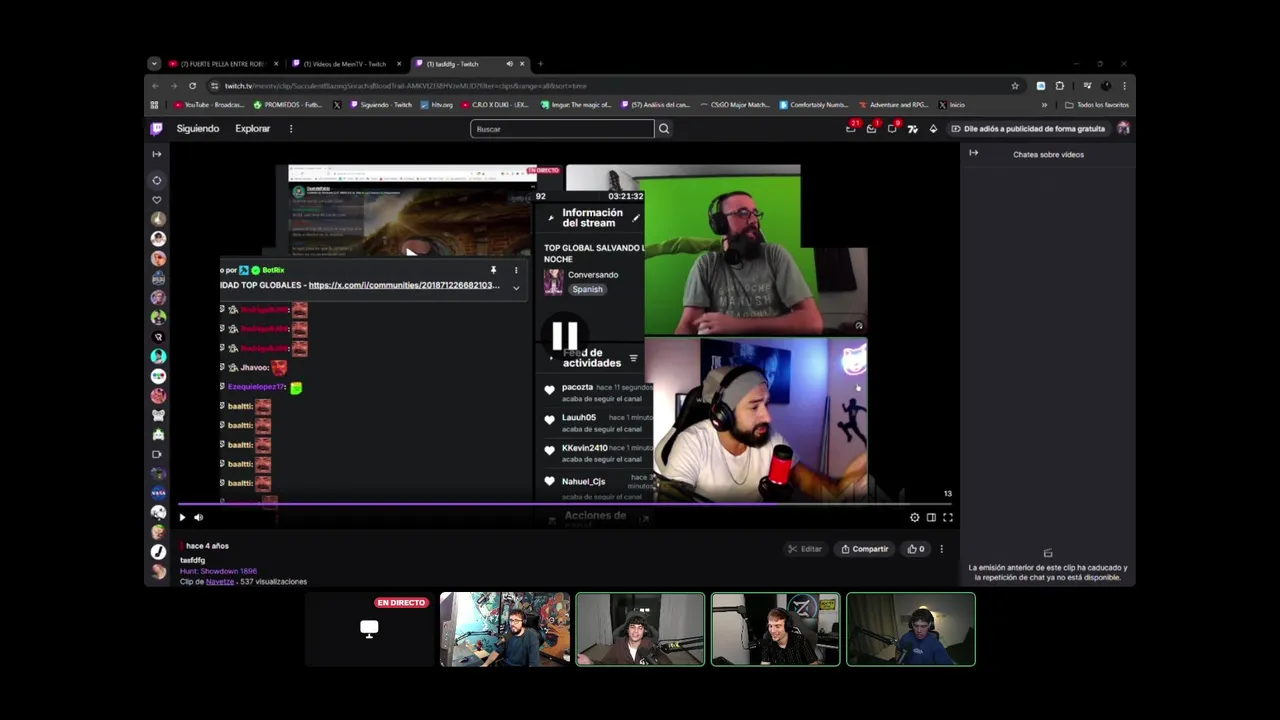This screenshot has width=1280, height=720.
Task: Select the EN DIRECTO screen-share tile
Action: (x=369, y=629)
